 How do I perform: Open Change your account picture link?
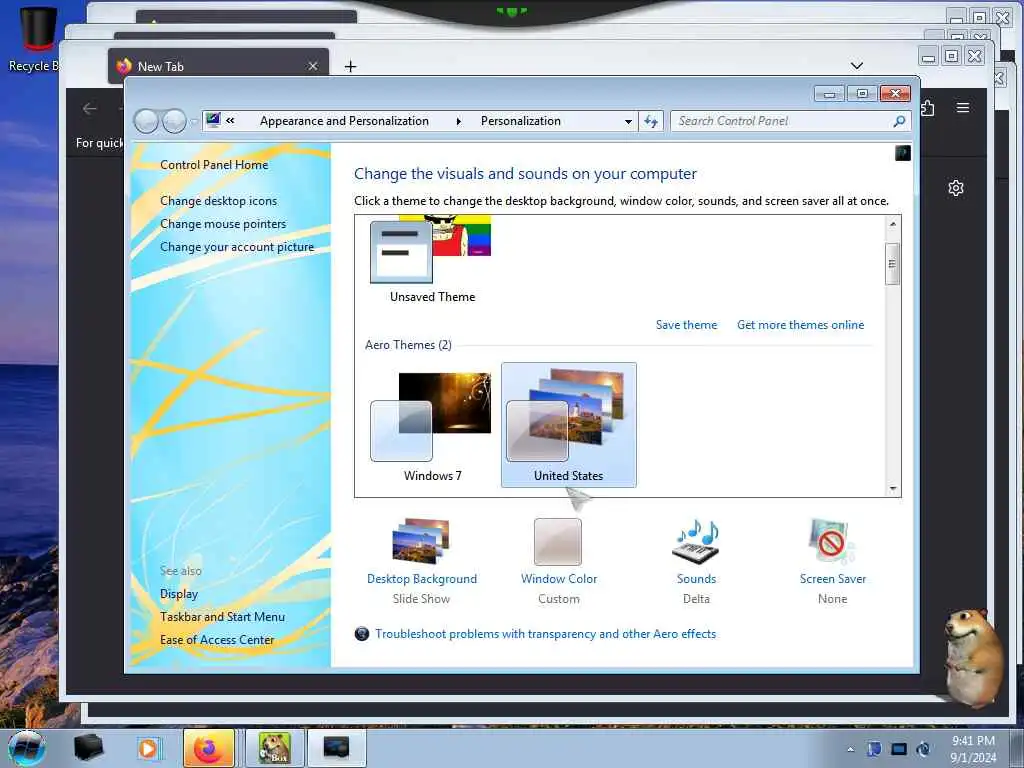pos(237,247)
